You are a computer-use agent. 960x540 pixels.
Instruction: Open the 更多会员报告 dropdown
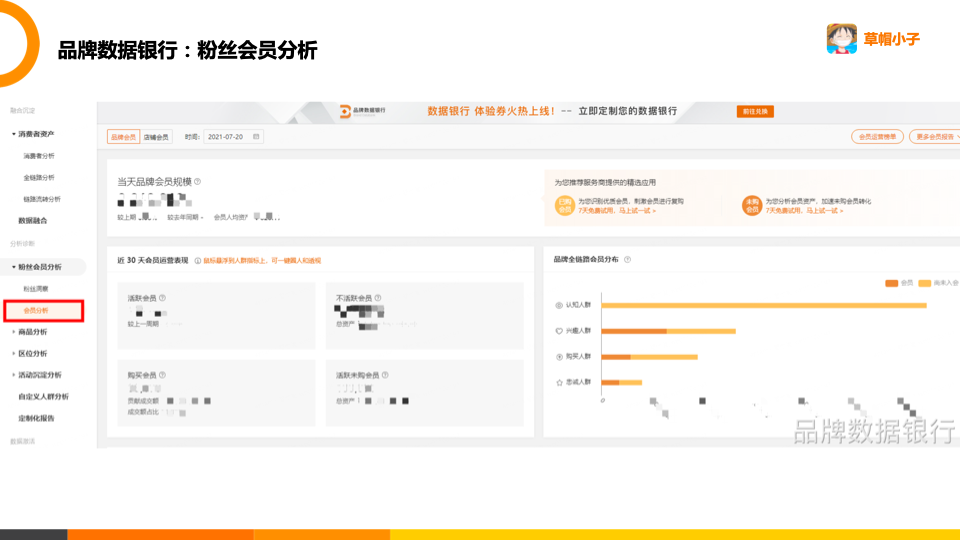(x=935, y=137)
